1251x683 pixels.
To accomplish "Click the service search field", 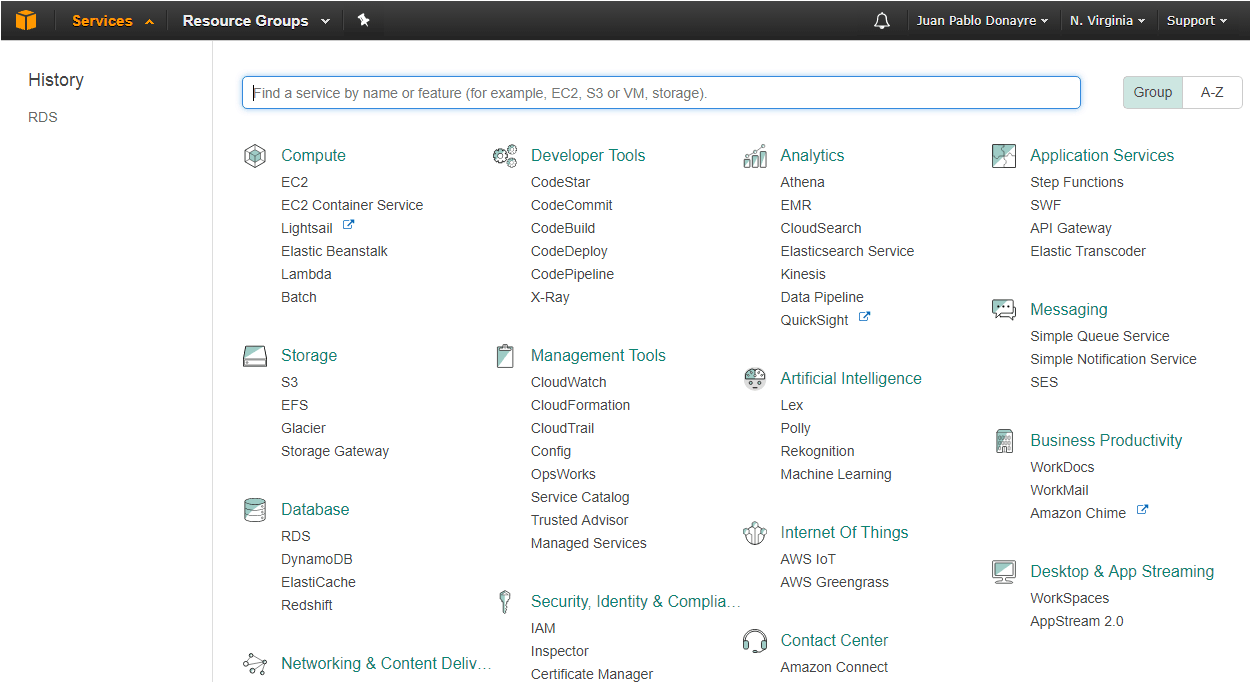I will point(661,93).
